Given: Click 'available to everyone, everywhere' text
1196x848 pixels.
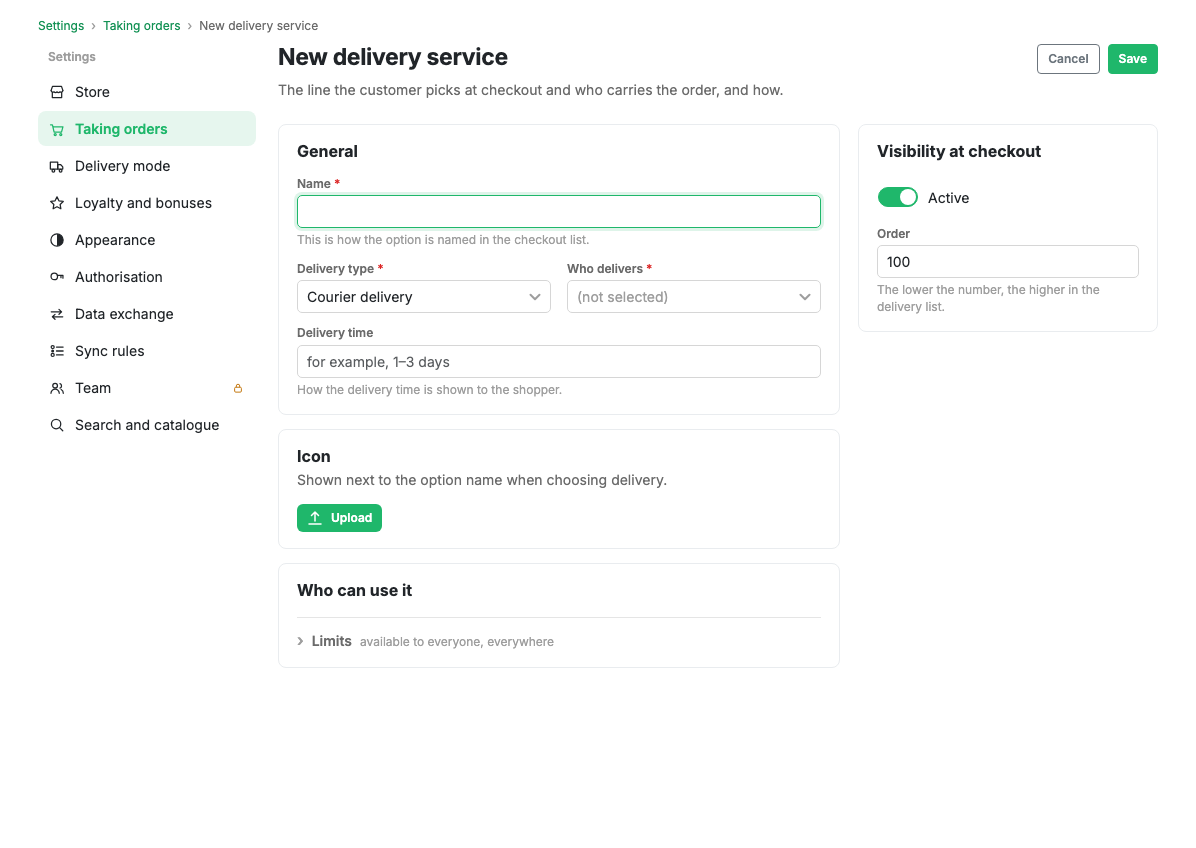Looking at the screenshot, I should pyautogui.click(x=457, y=642).
